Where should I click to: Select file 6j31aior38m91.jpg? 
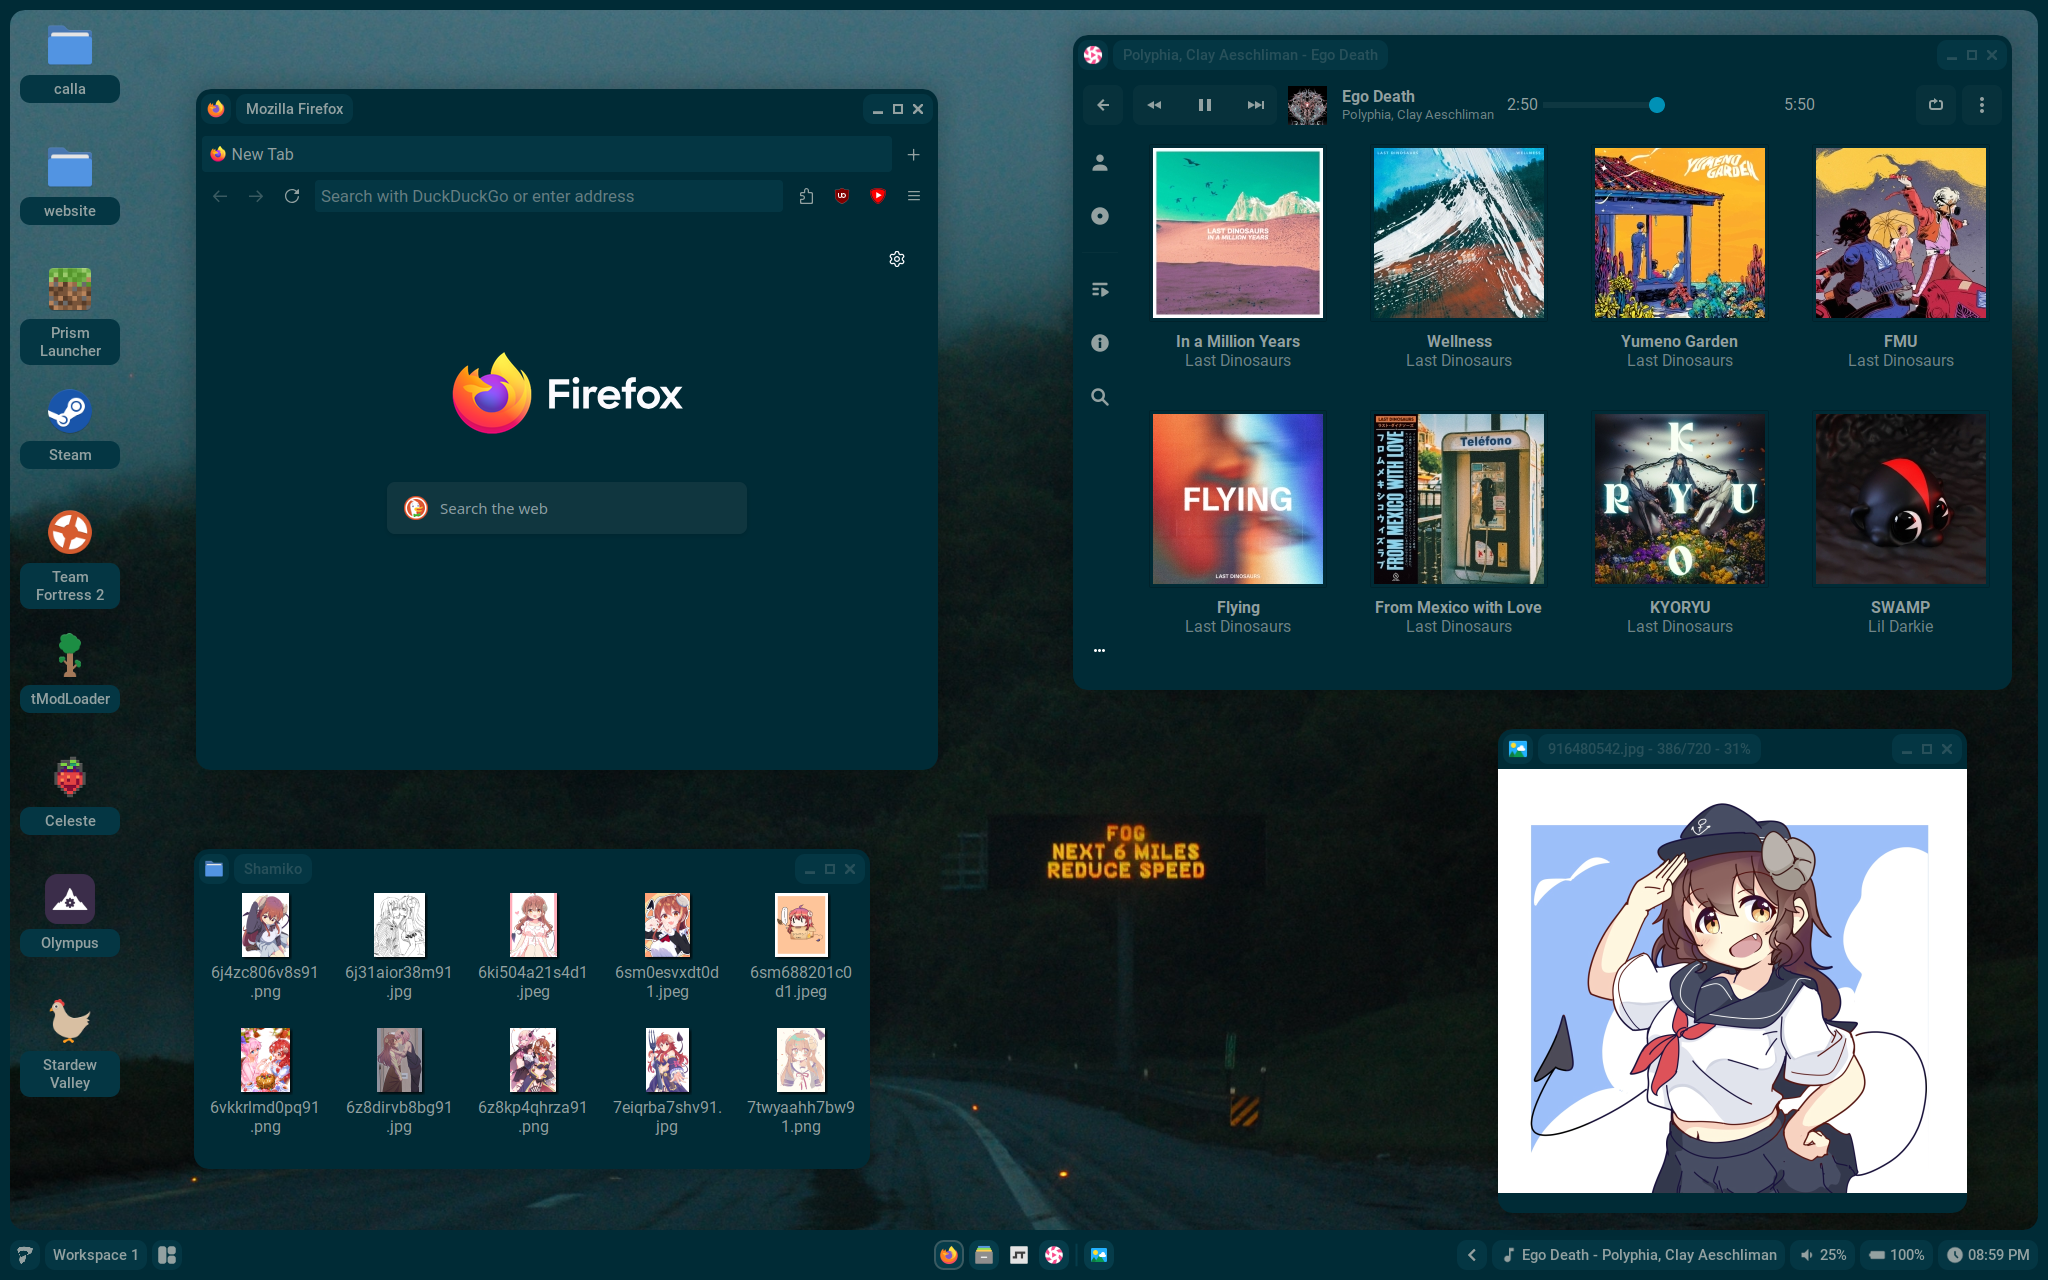399,946
